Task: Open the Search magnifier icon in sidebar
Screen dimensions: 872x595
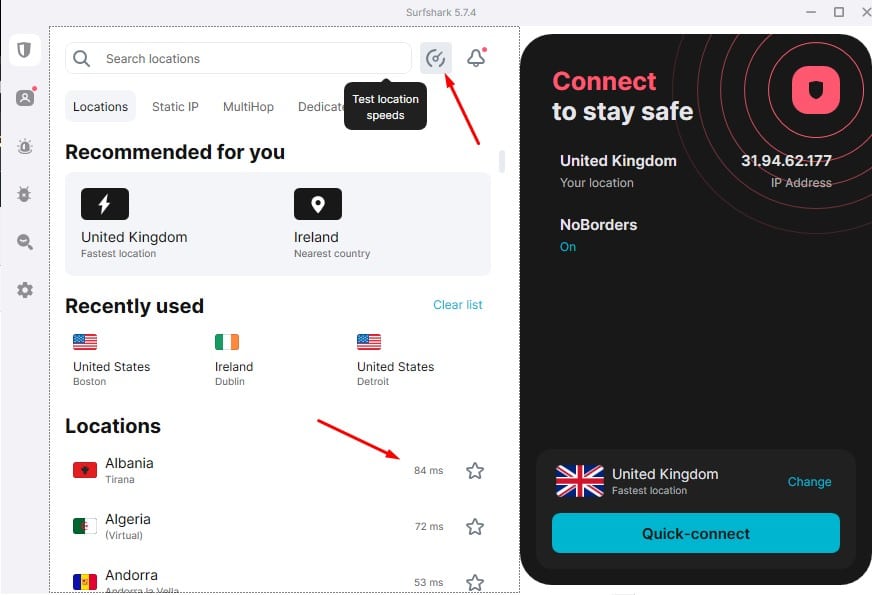Action: [x=25, y=242]
